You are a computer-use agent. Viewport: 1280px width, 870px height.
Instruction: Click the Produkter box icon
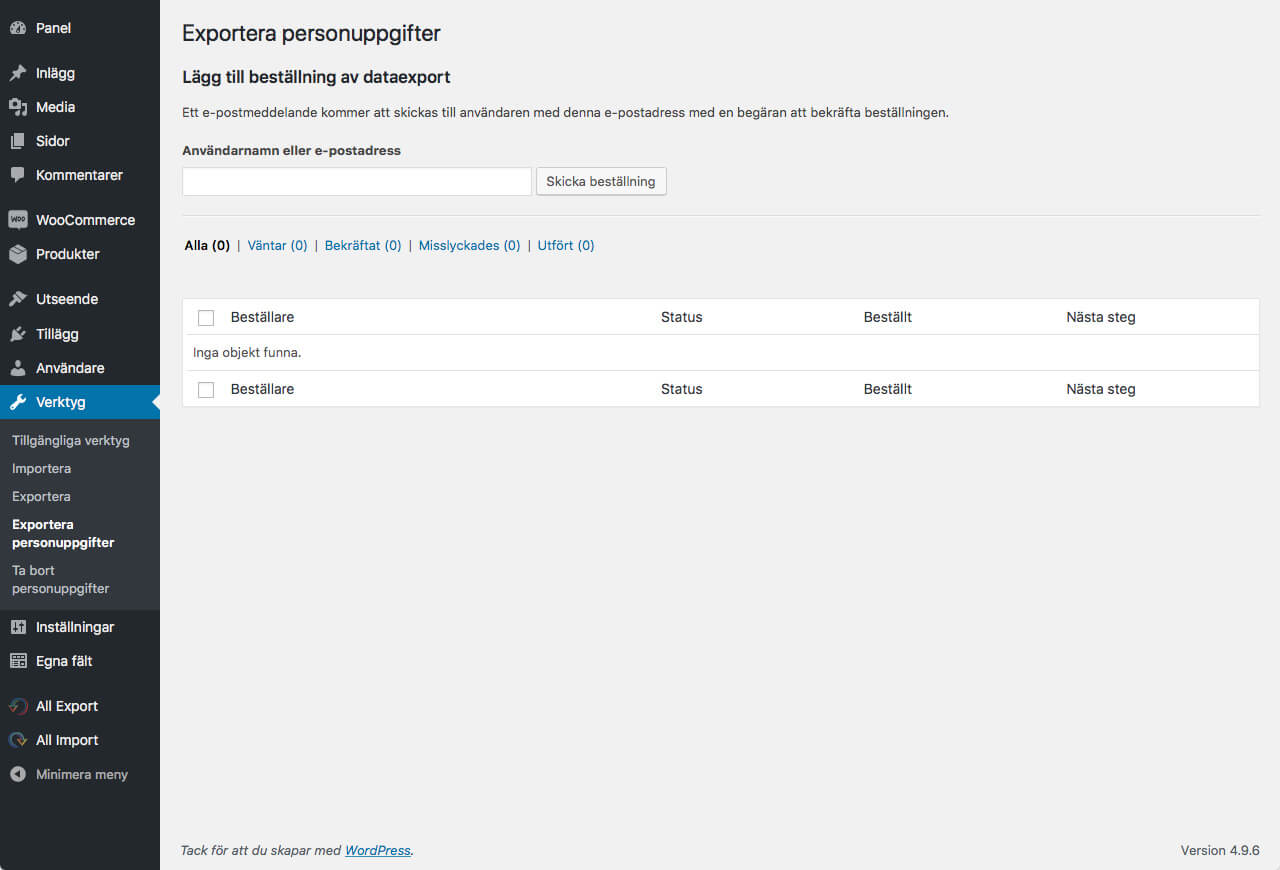(x=18, y=254)
